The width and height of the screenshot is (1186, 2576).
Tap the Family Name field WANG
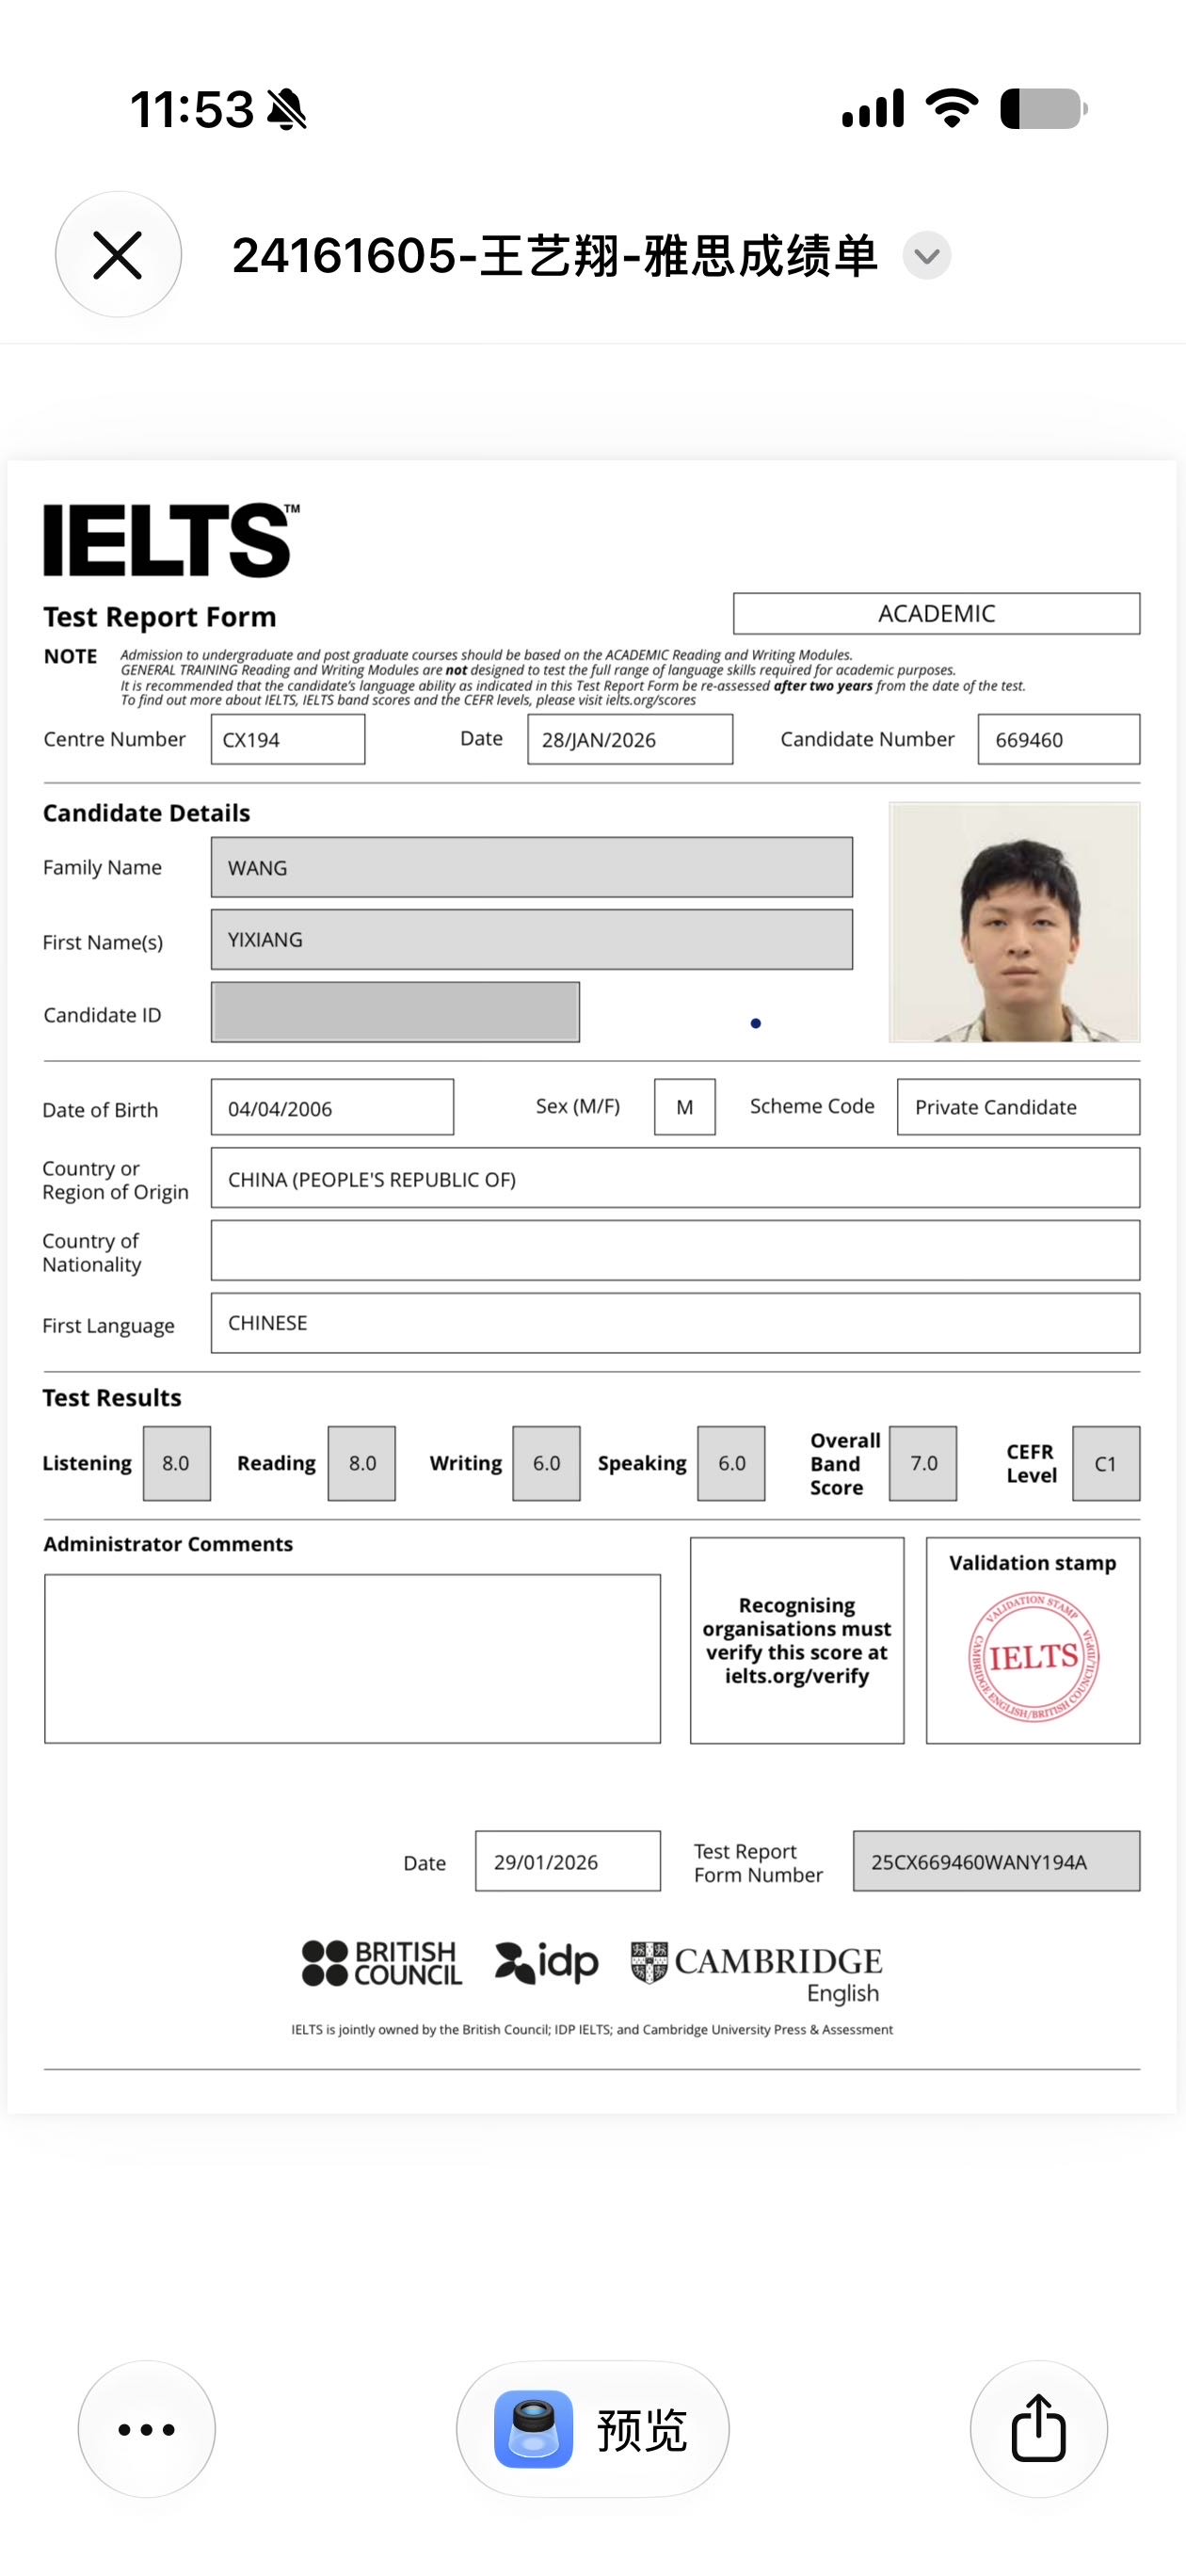[532, 867]
